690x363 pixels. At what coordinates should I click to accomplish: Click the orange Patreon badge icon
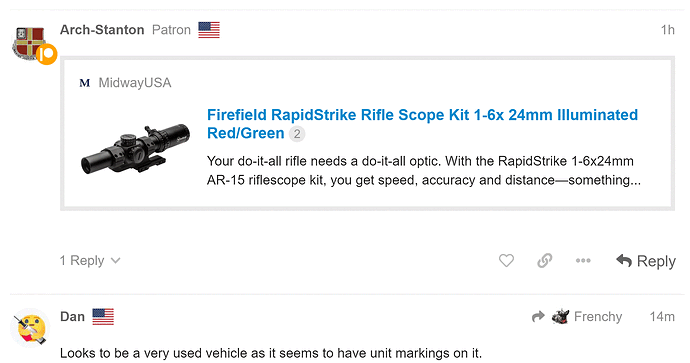[46, 54]
